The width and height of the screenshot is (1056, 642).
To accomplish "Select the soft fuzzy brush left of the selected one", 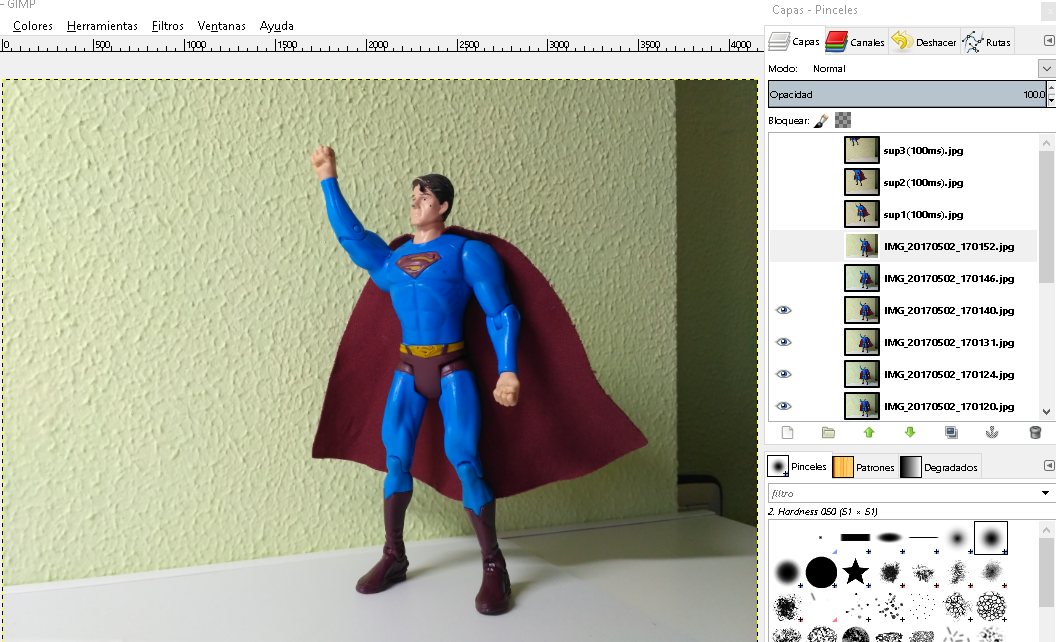I will tap(957, 538).
